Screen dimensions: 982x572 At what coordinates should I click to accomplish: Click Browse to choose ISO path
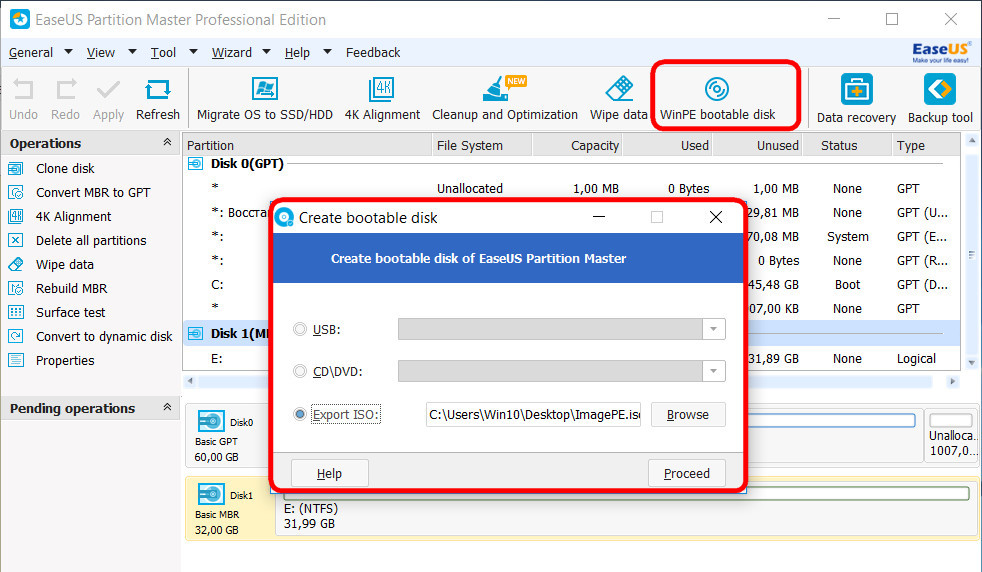(688, 415)
